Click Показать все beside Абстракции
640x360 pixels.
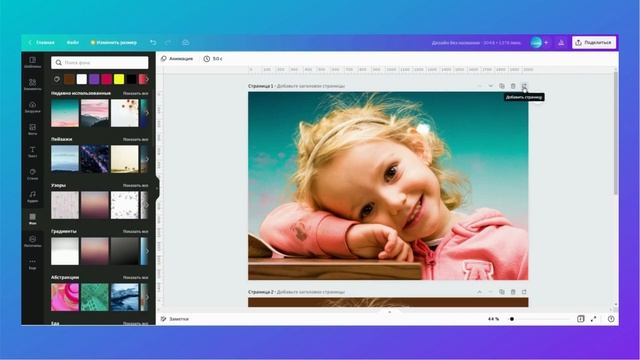point(136,278)
